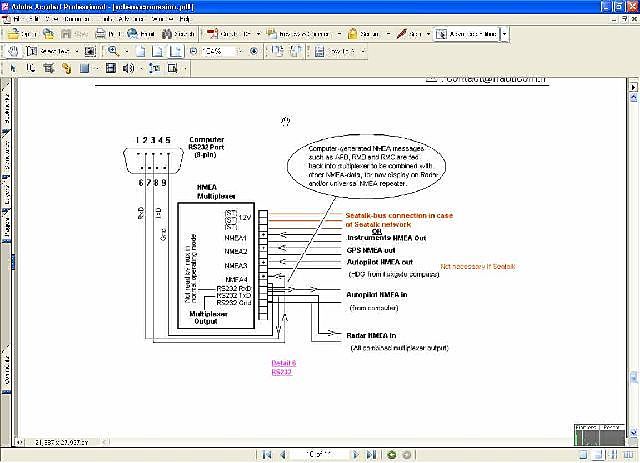Click the zoom out minus button

(194, 51)
